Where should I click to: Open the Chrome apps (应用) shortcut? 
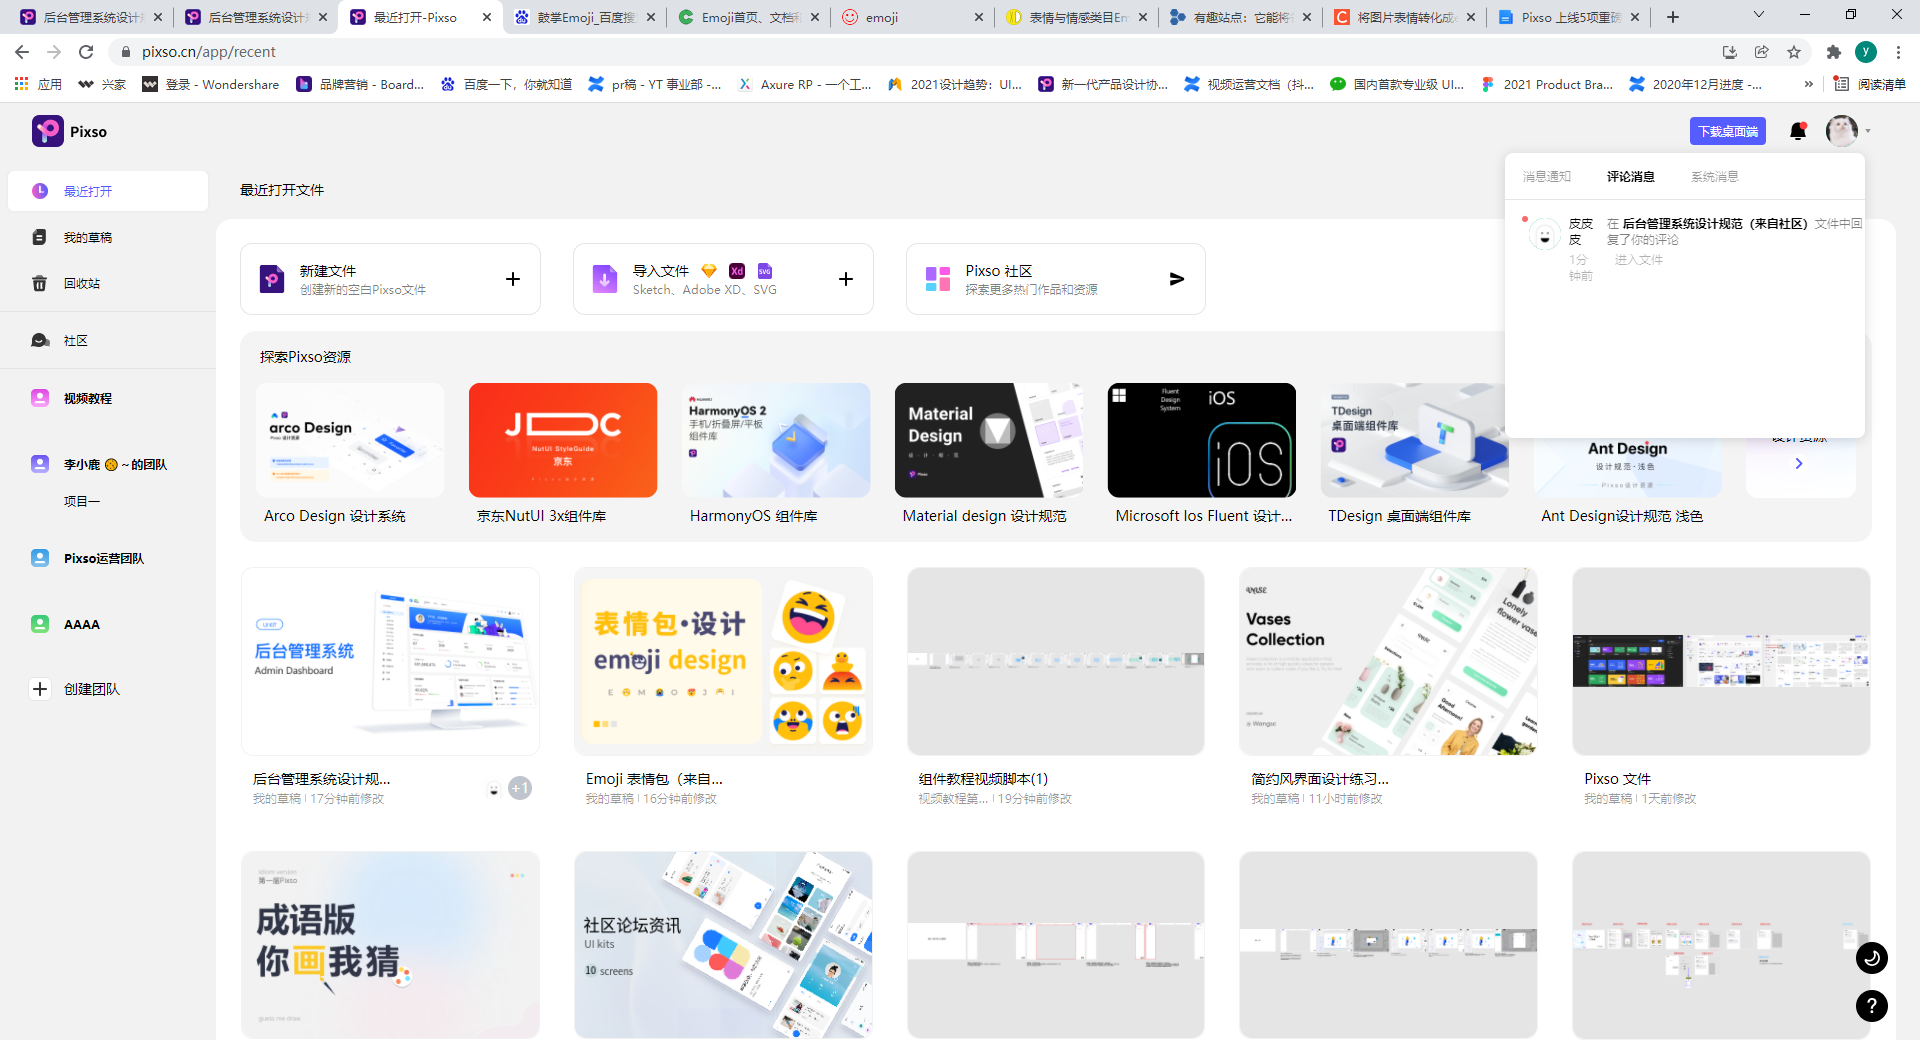pos(38,84)
